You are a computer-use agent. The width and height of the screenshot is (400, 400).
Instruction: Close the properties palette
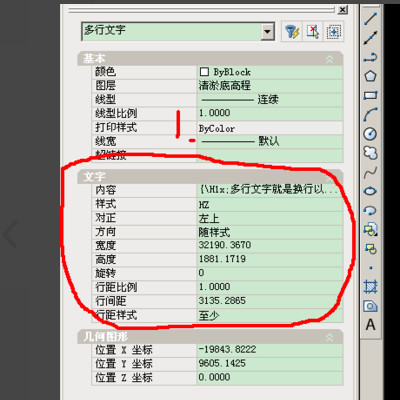tap(342, 10)
